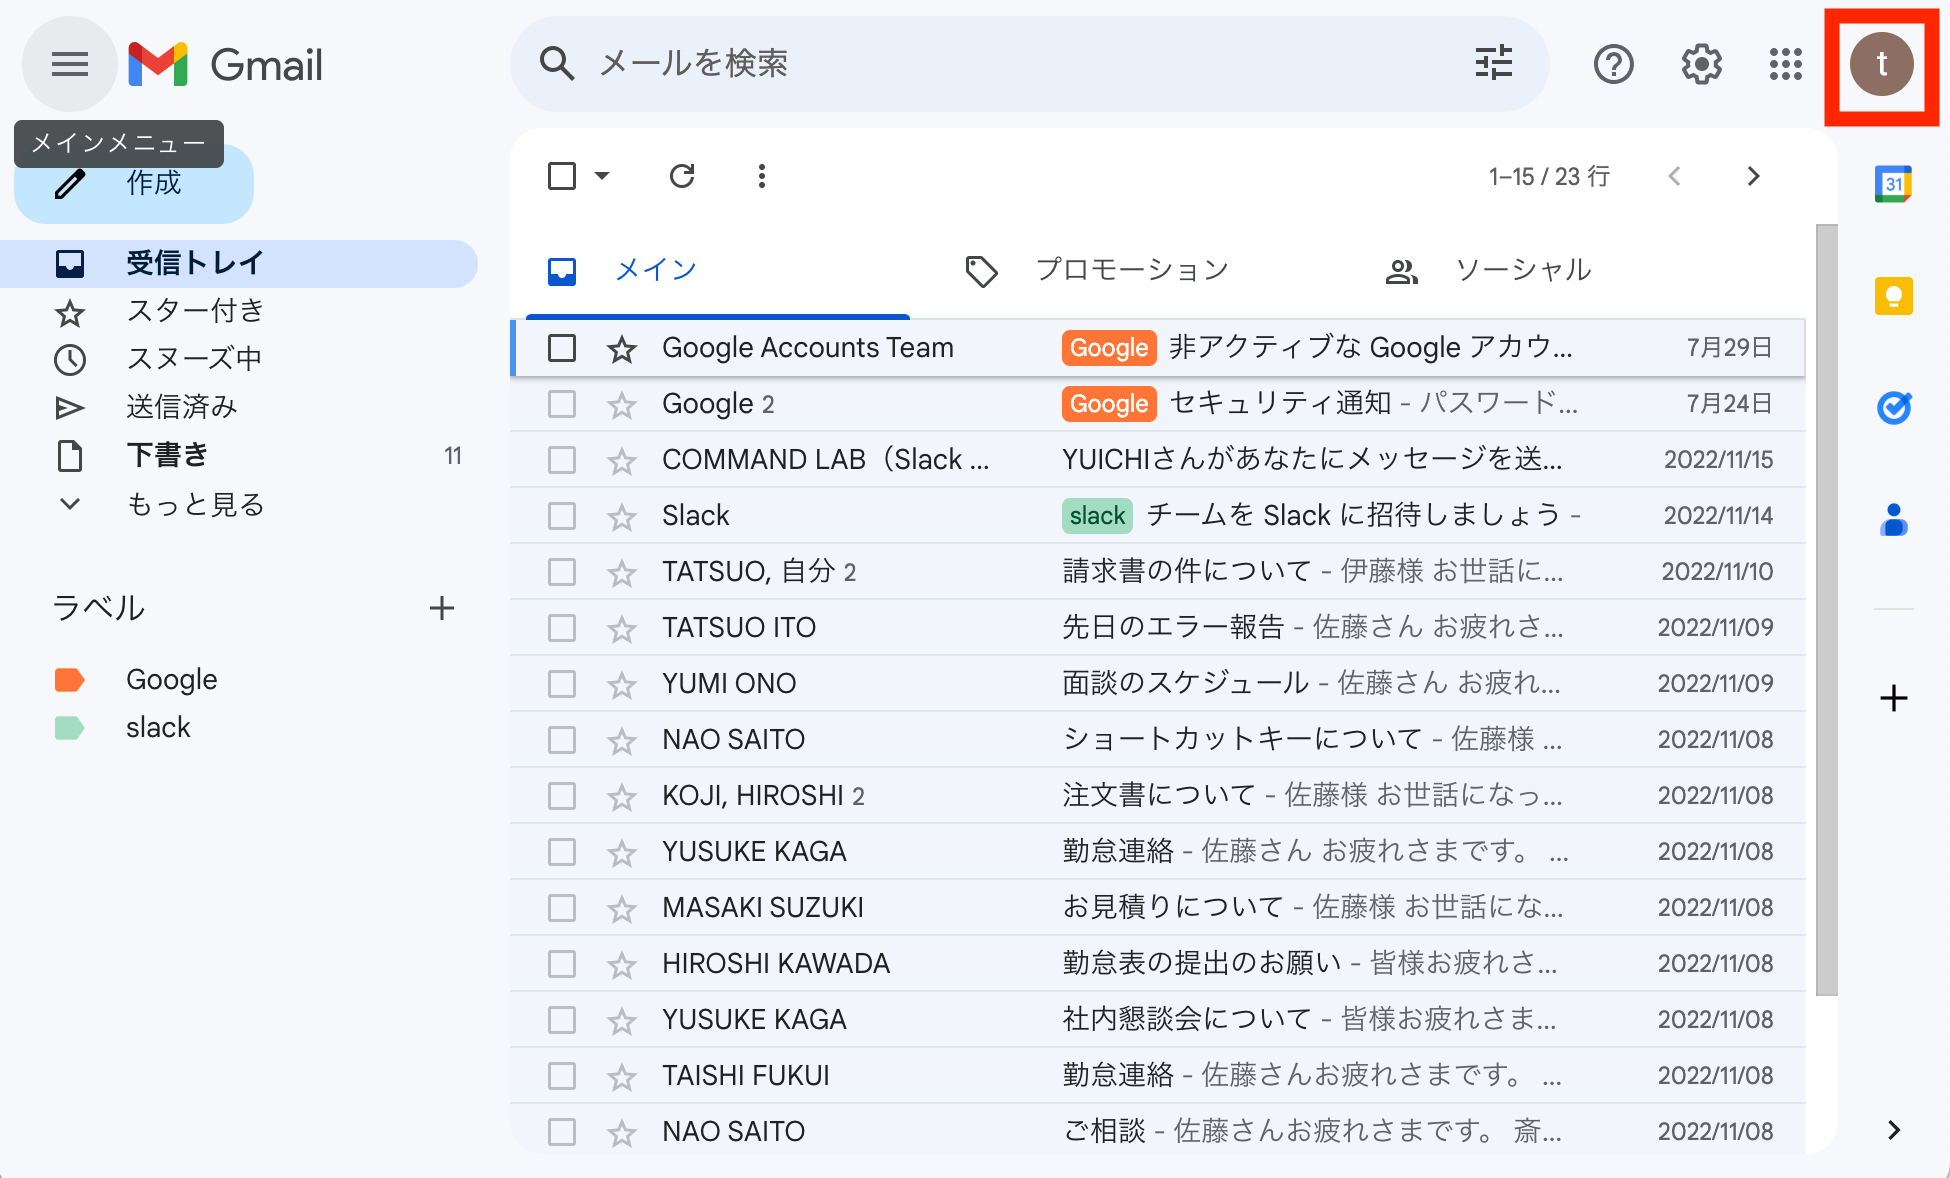The height and width of the screenshot is (1178, 1950).
Task: Open the slack label in sidebar
Action: point(158,728)
